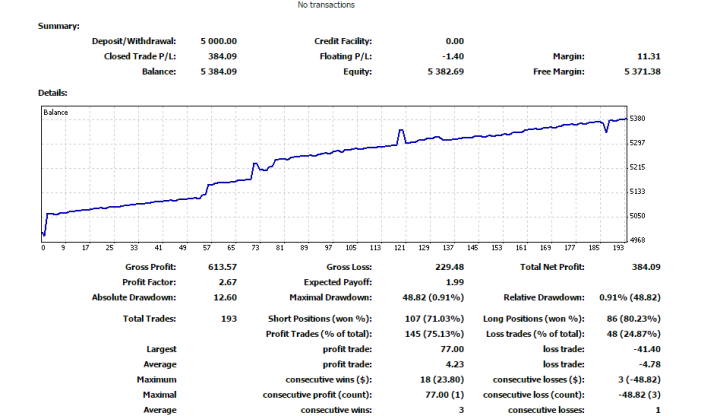Click the 193 x-axis tick label
Screen dimensions: 720x416
tap(619, 248)
